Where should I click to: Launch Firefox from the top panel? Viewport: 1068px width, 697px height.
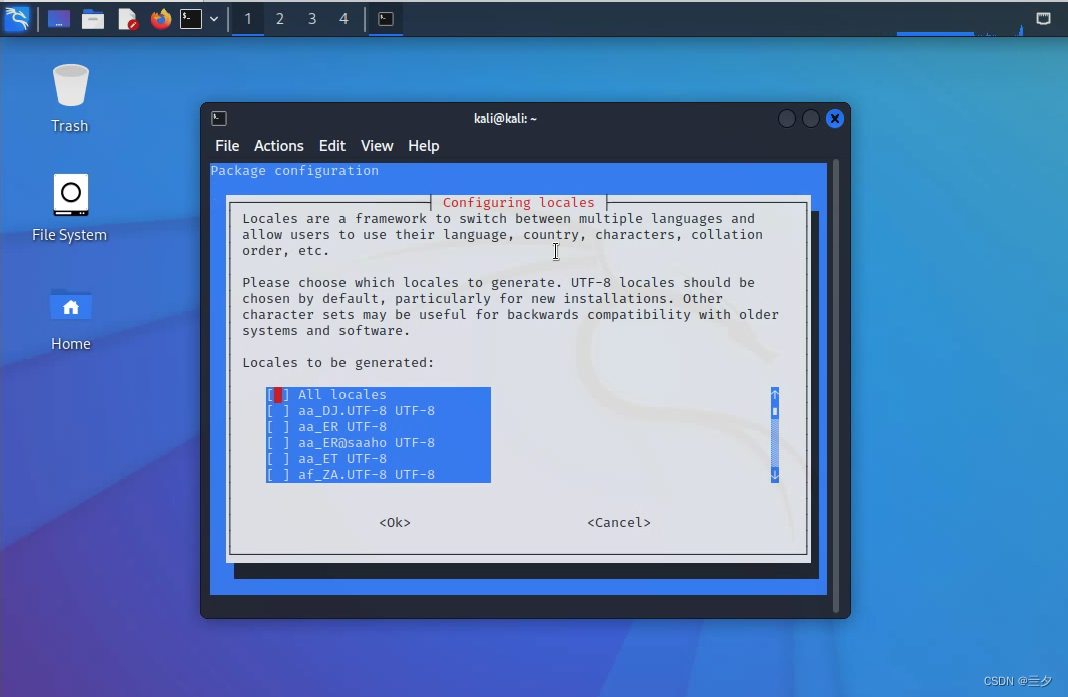point(160,18)
